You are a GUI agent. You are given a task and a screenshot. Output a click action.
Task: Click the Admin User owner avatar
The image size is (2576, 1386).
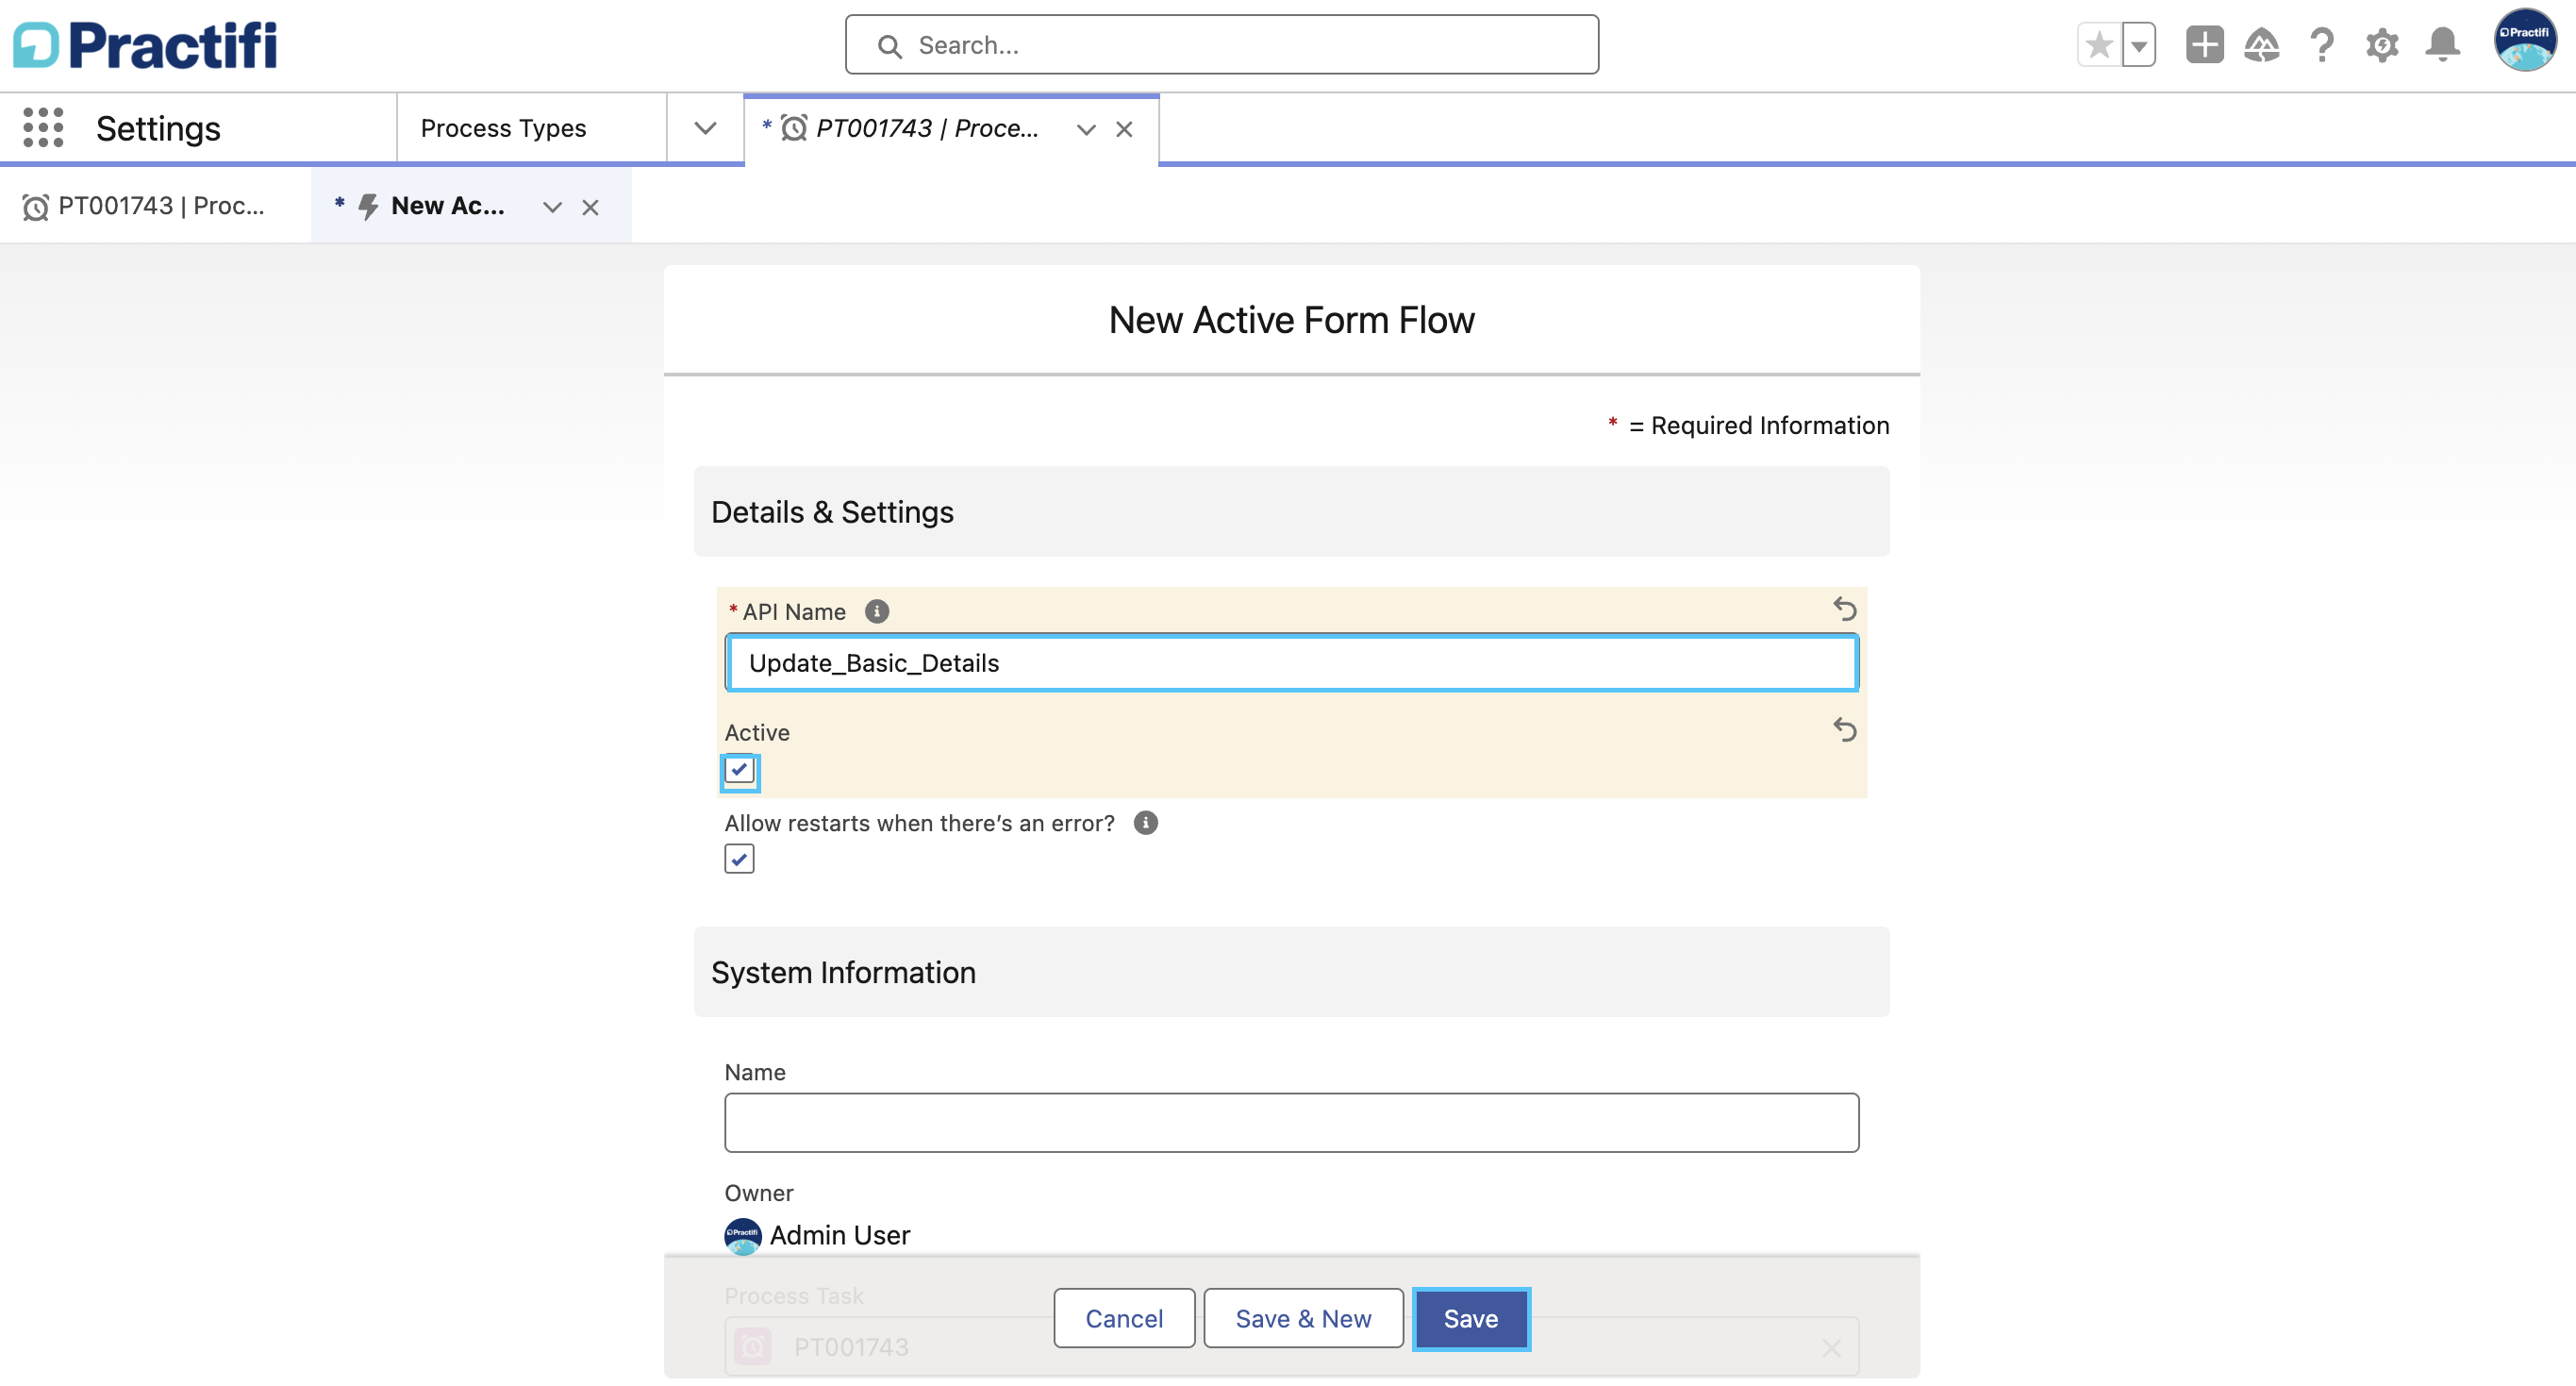tap(742, 1235)
